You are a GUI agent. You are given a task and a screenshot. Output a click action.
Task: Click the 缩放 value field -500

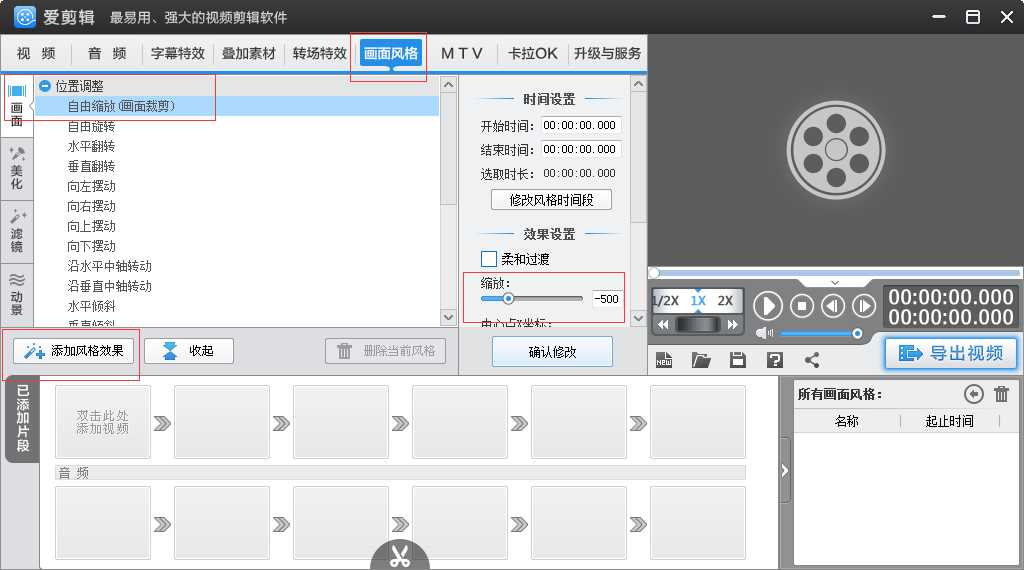(x=607, y=299)
